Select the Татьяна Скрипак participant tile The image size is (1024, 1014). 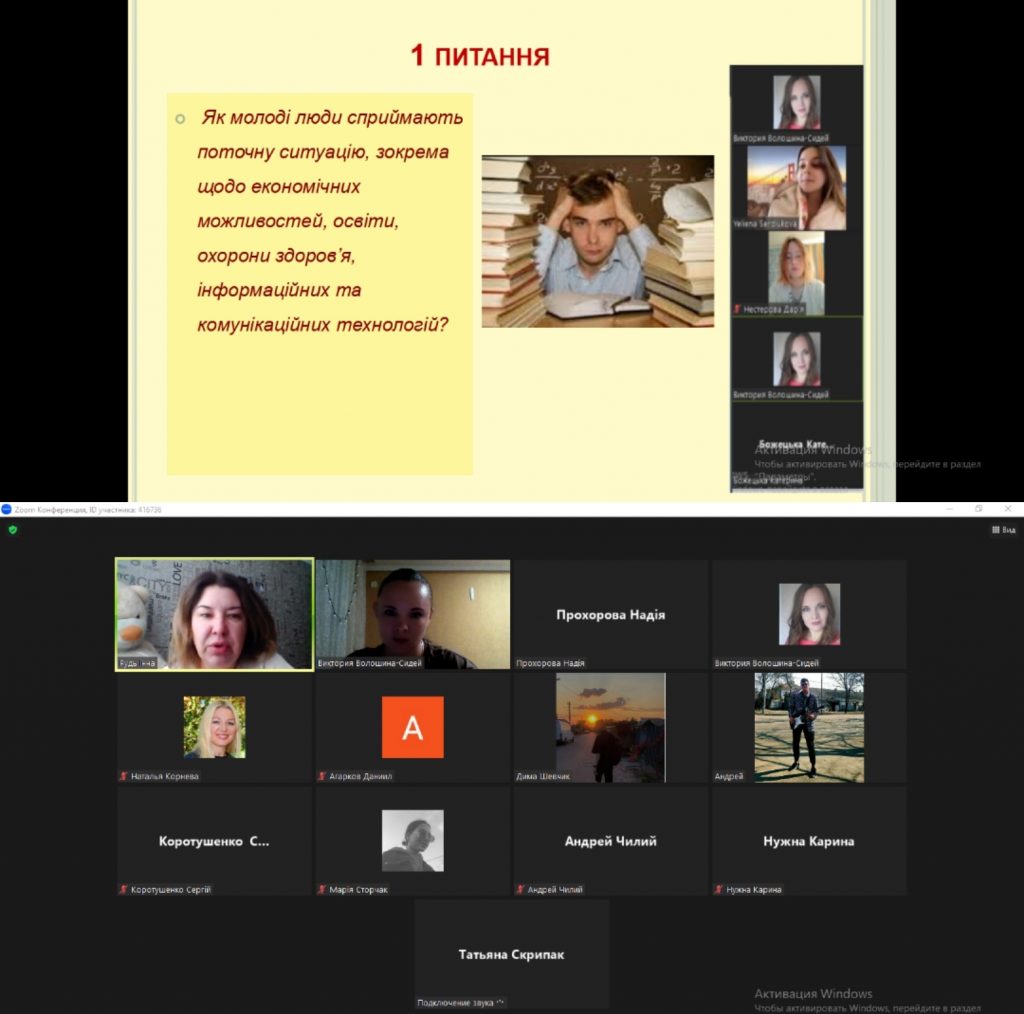[x=511, y=954]
